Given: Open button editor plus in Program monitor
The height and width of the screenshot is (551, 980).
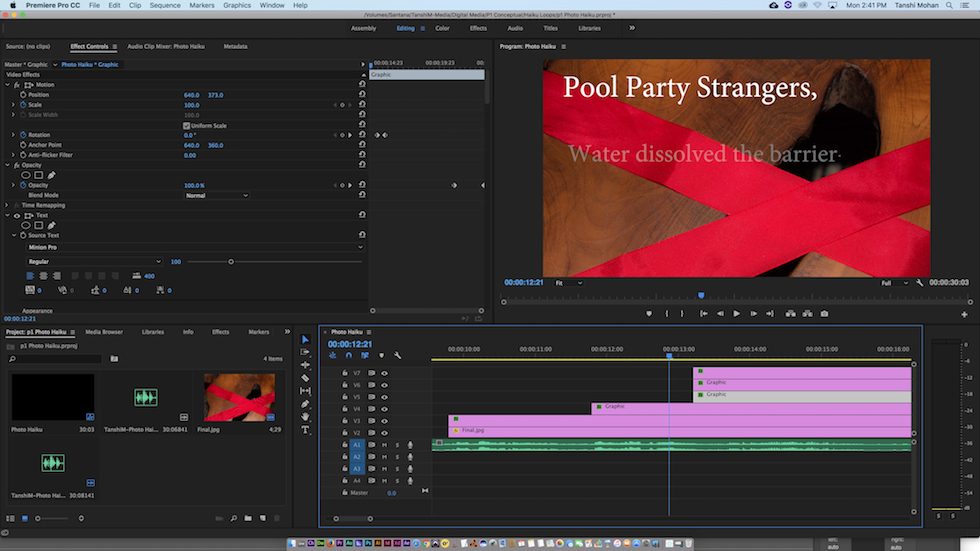Looking at the screenshot, I should pyautogui.click(x=964, y=314).
